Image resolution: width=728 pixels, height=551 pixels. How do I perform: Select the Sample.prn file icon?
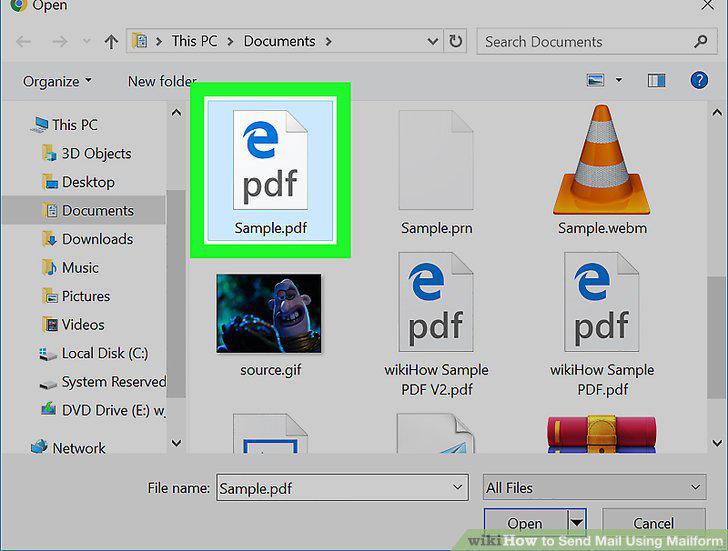436,160
